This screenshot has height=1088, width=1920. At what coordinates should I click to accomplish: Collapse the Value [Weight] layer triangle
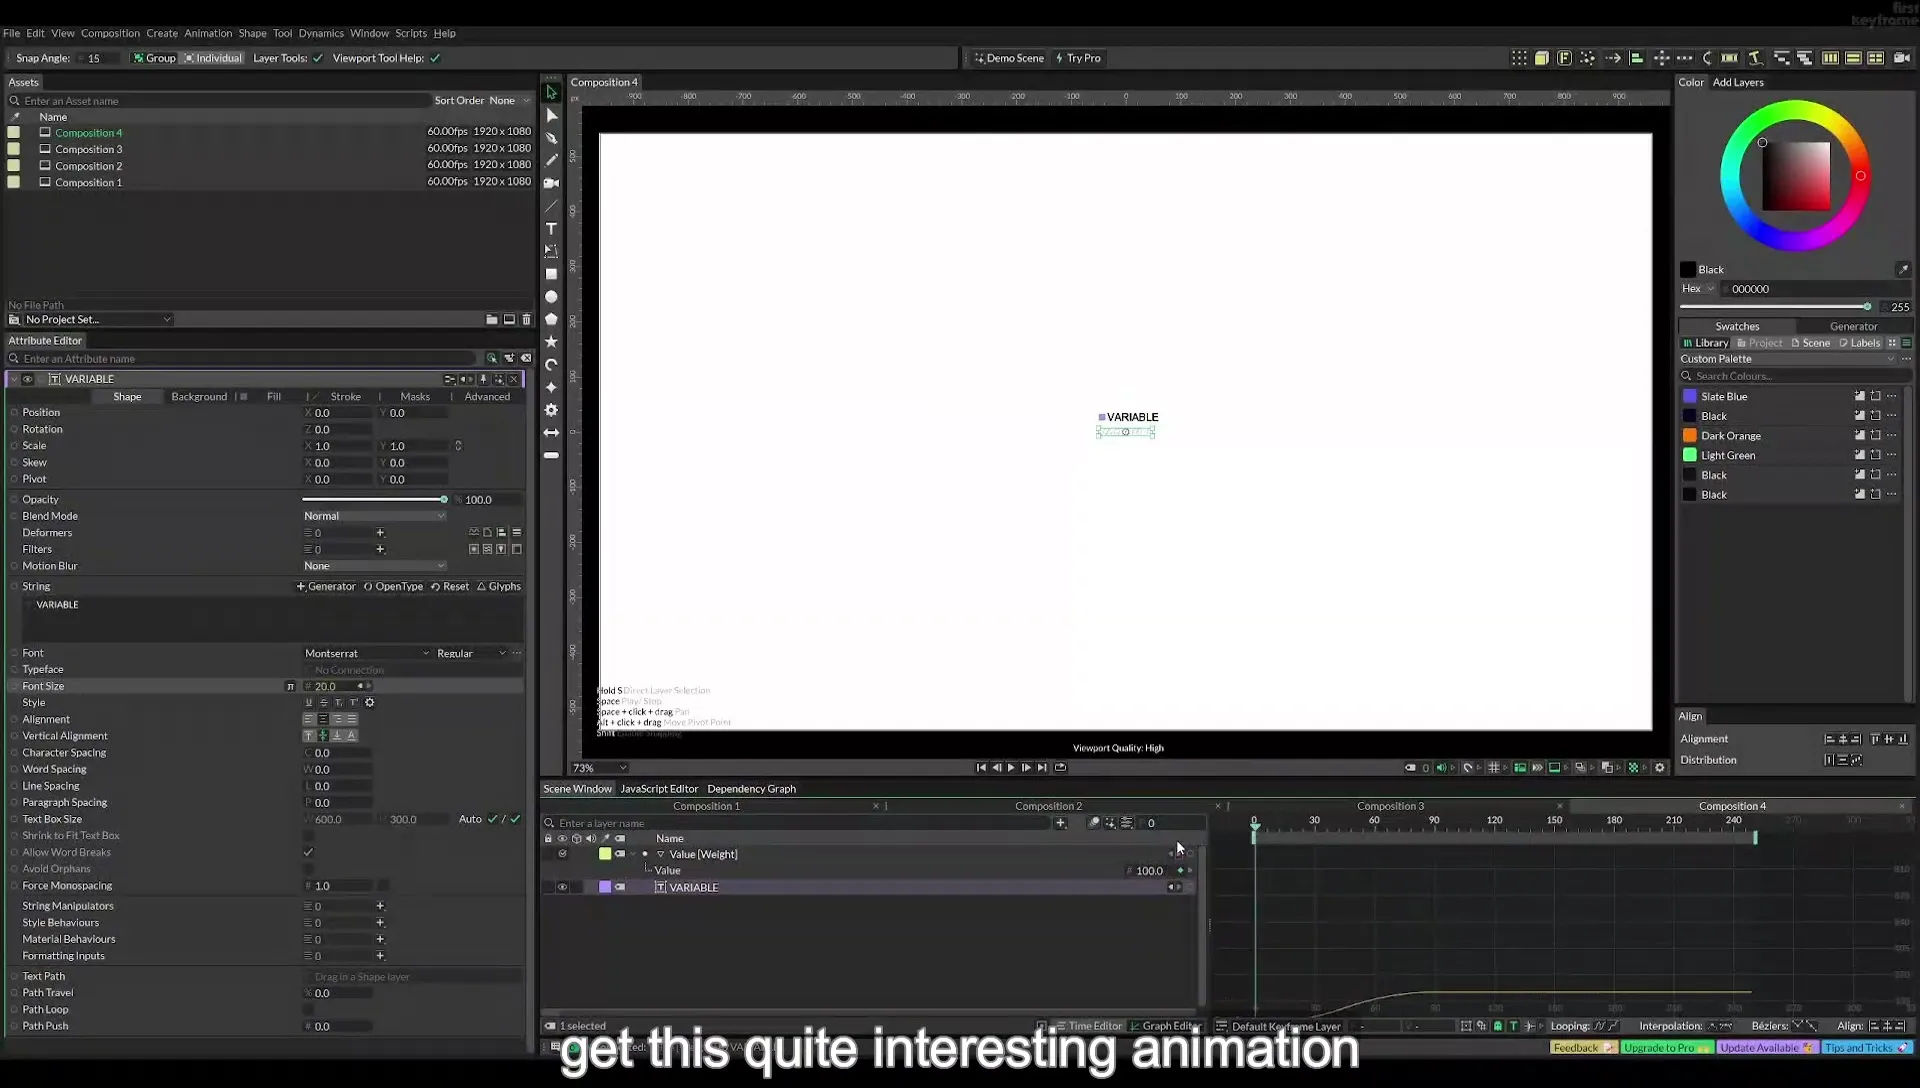[660, 855]
